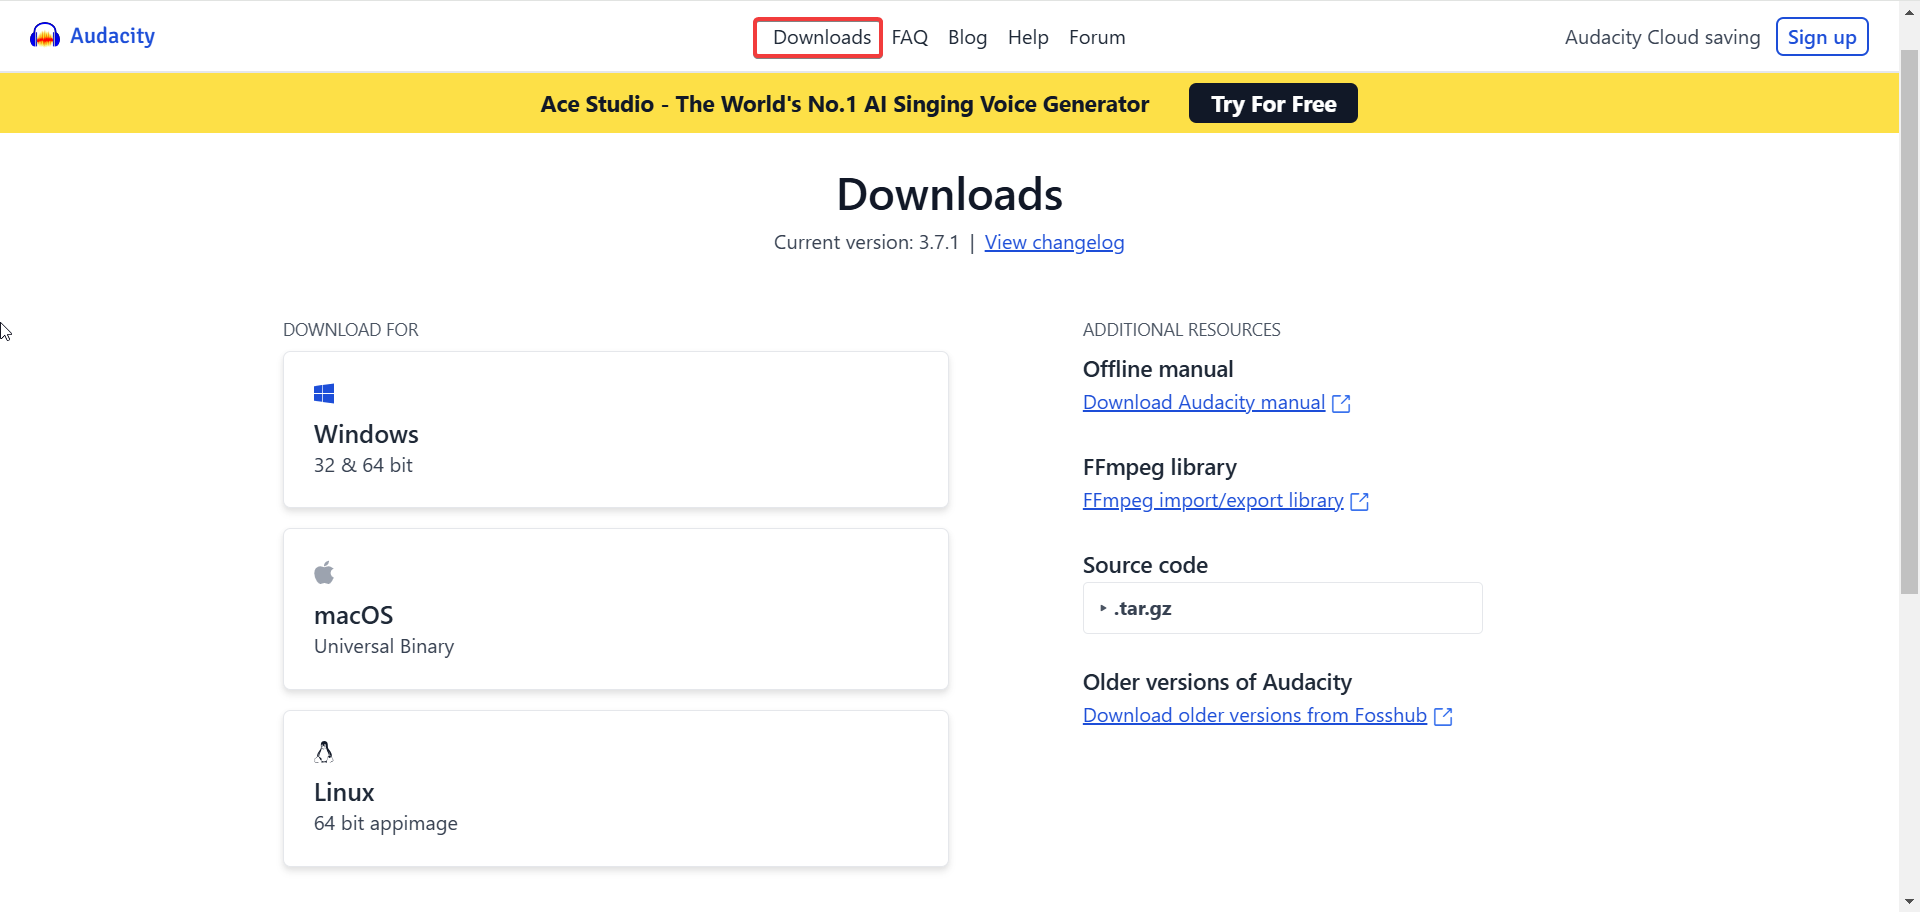Click the Windows logo icon

[x=324, y=394]
